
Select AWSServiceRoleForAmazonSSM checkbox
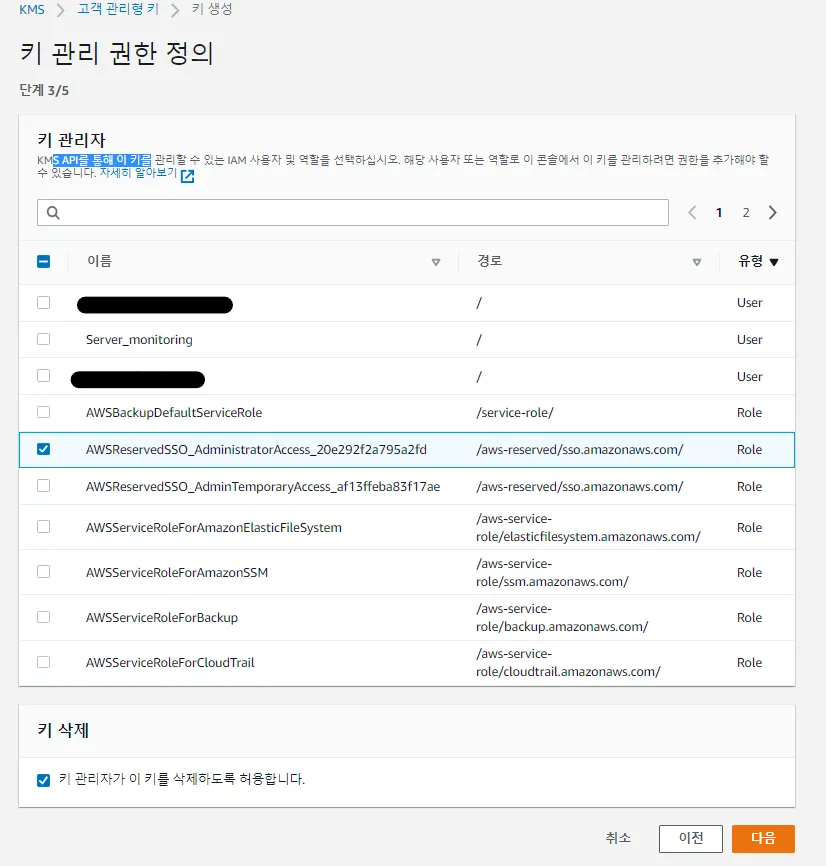pos(44,572)
